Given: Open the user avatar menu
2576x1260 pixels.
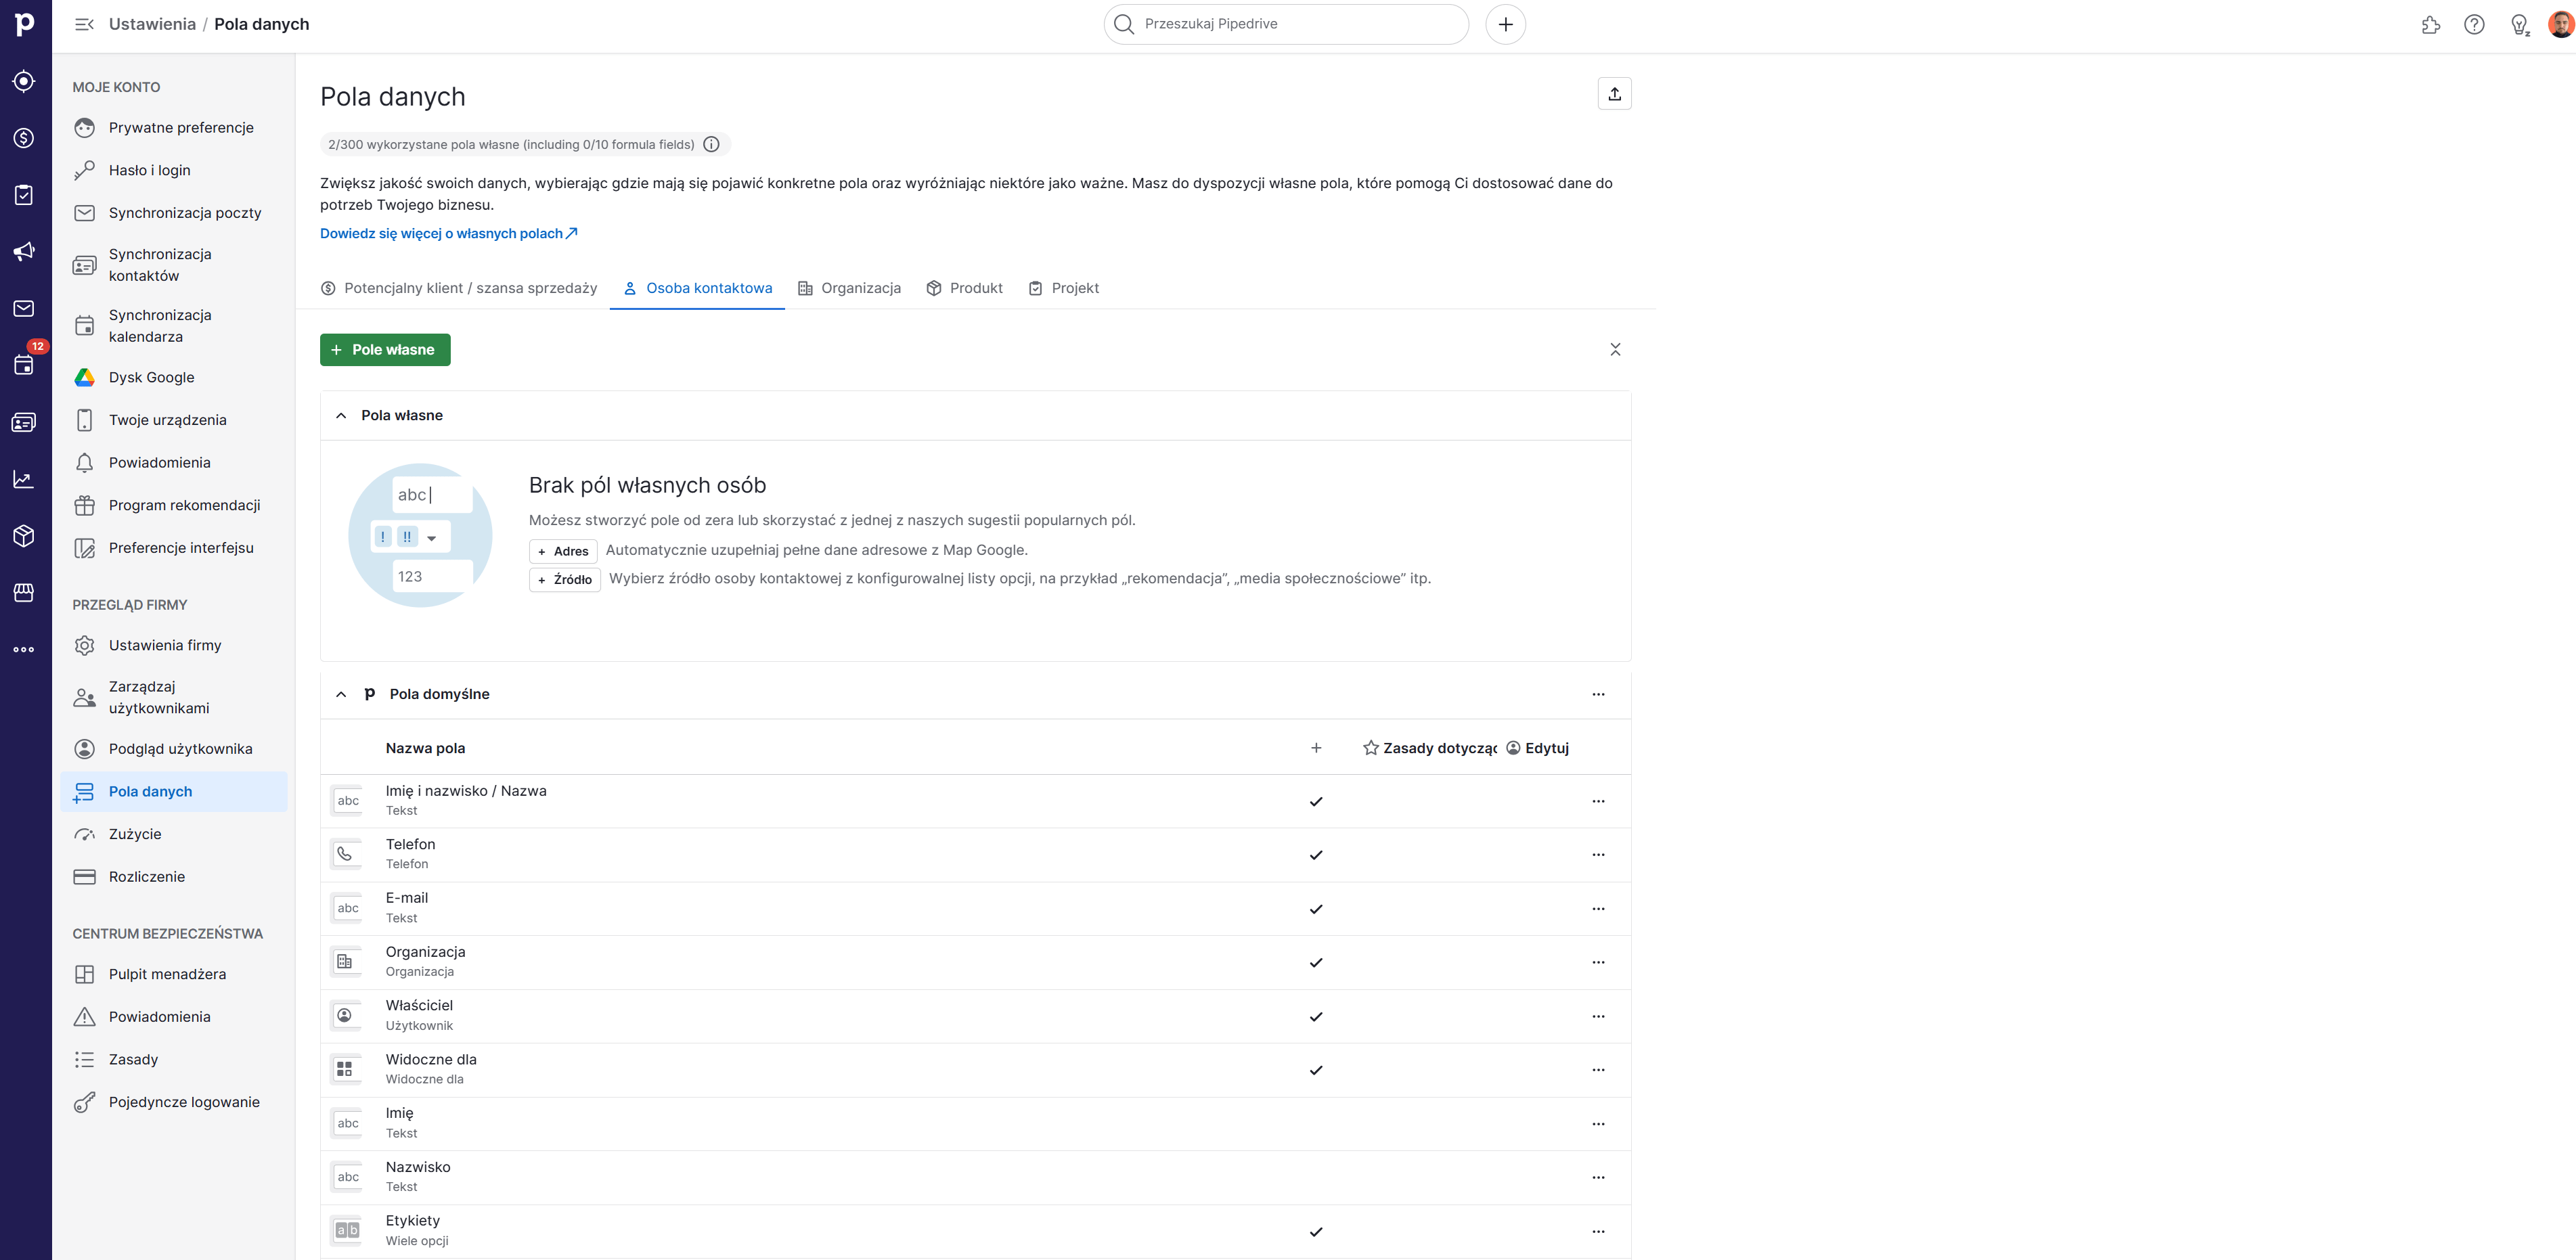Looking at the screenshot, I should 2562,24.
